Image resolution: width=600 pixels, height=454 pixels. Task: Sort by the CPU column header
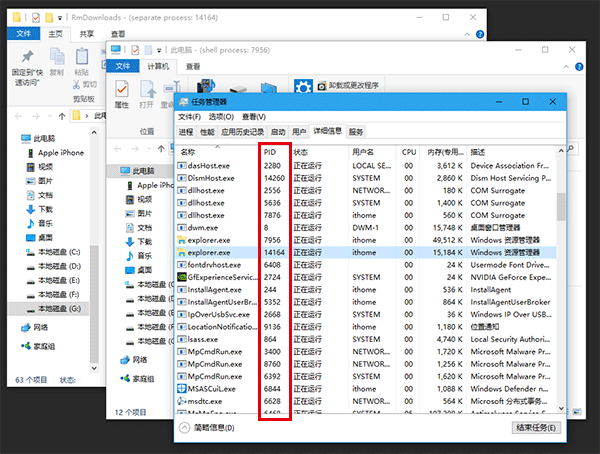(x=409, y=152)
